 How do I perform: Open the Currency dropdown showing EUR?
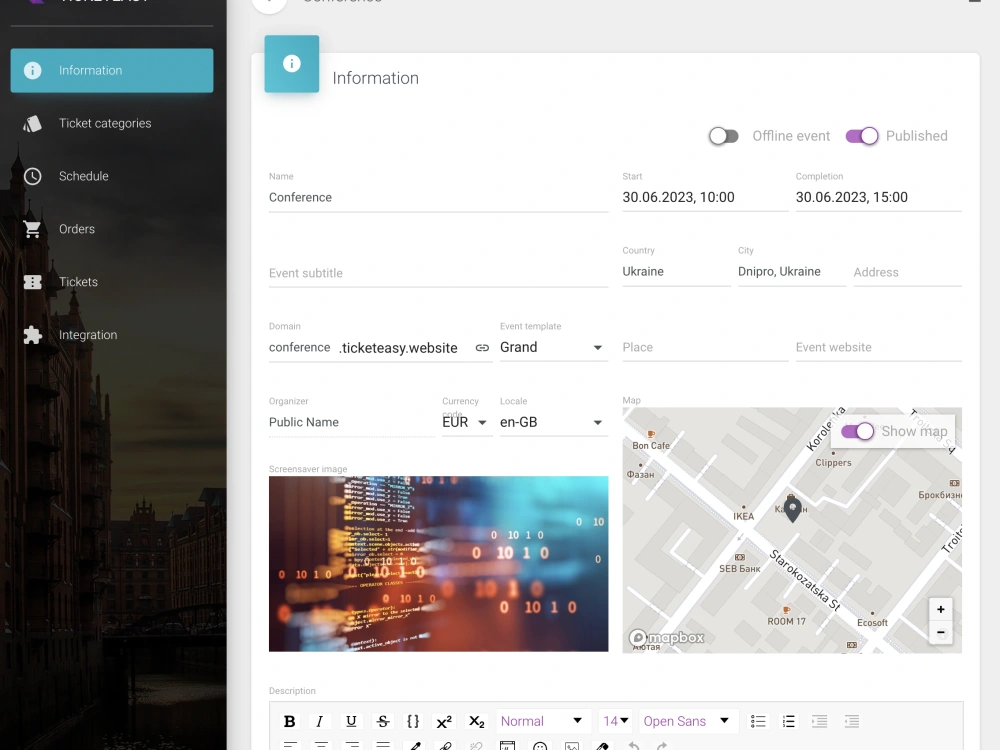(467, 422)
